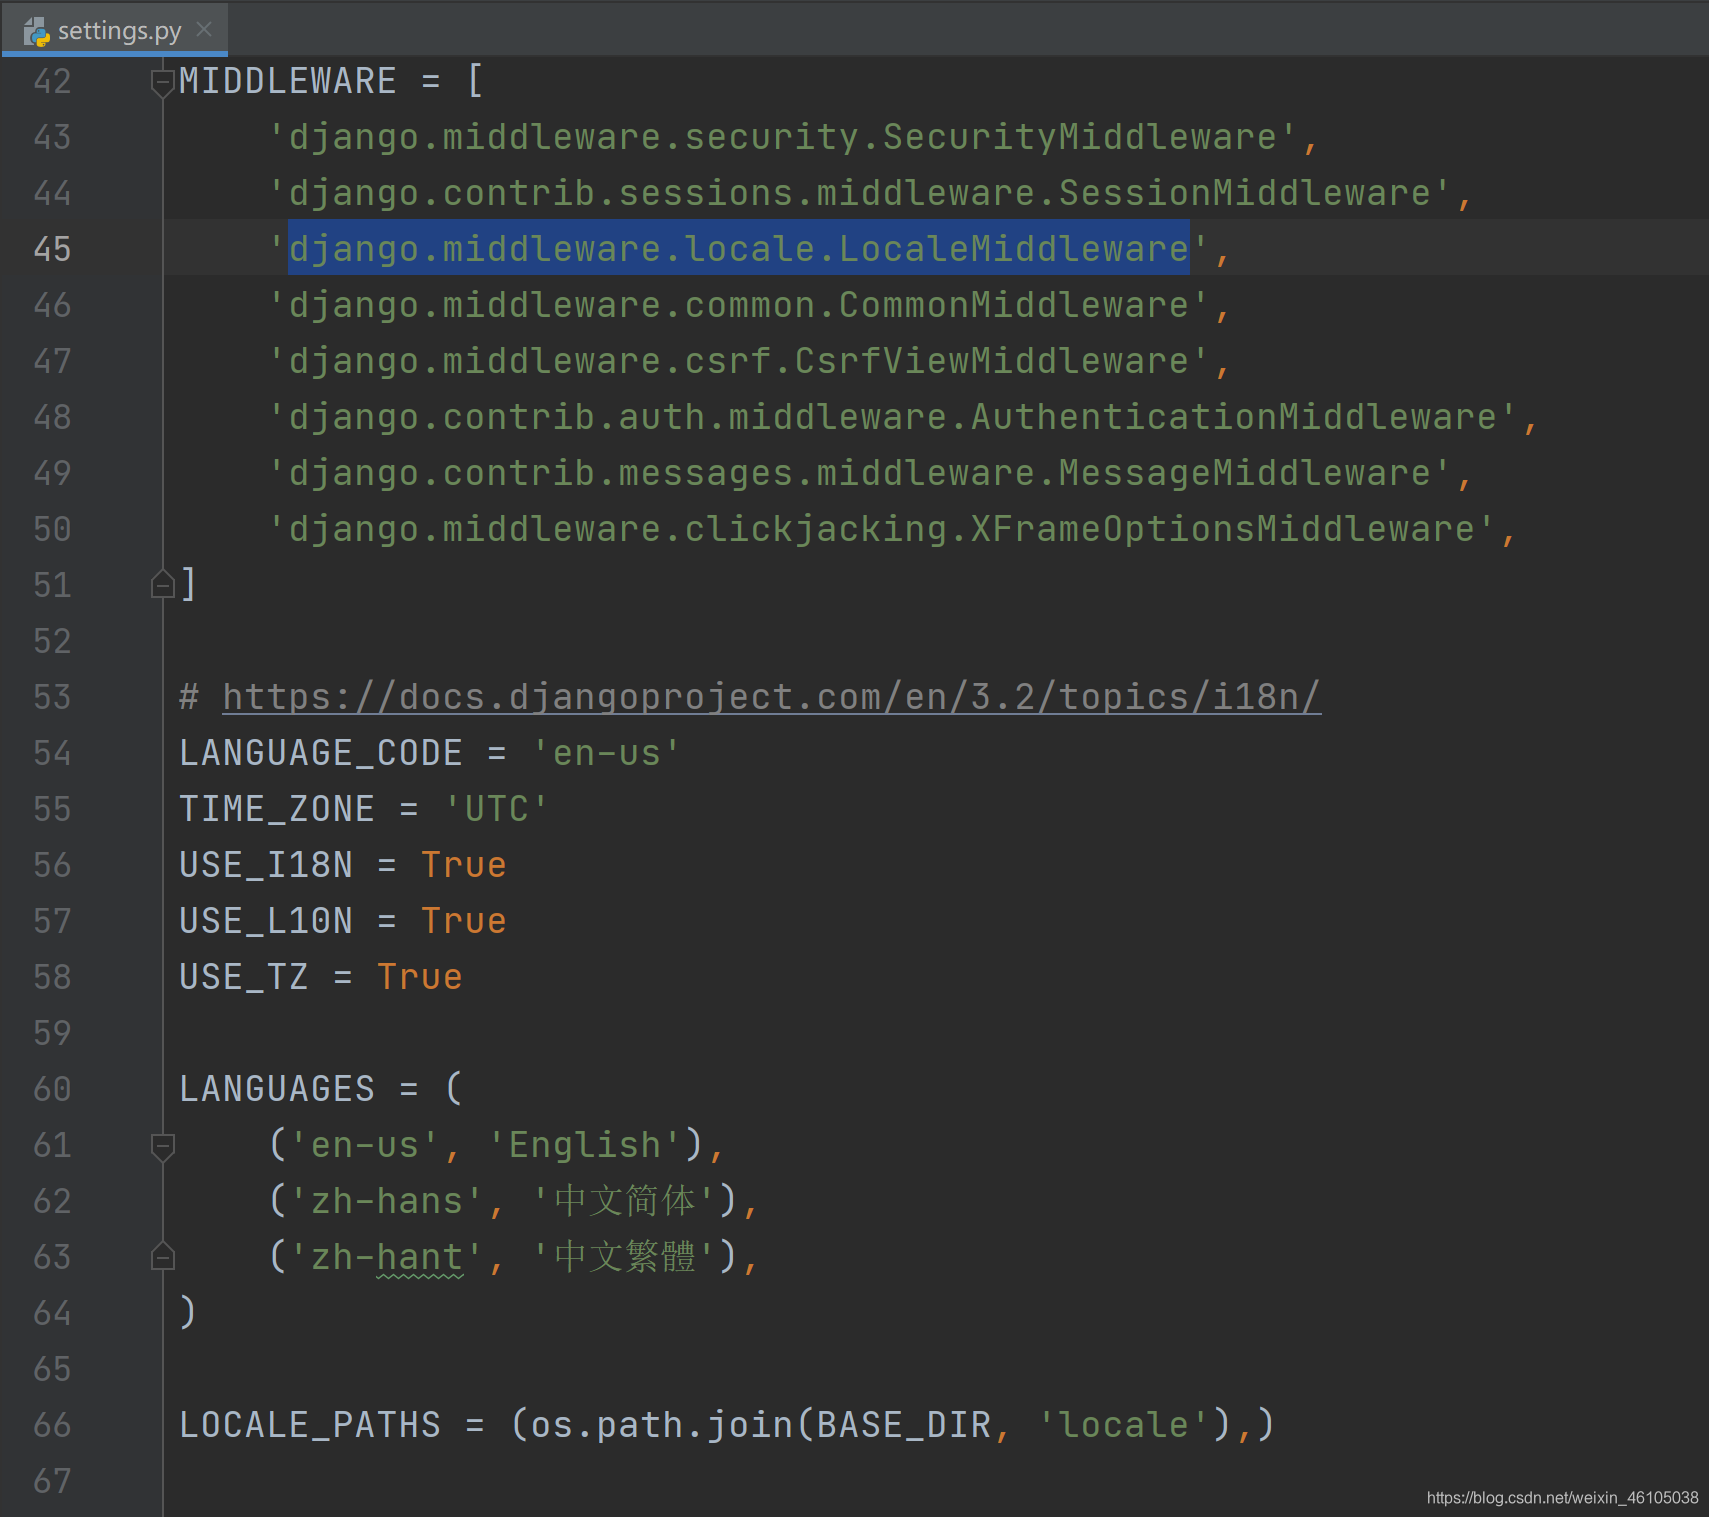Click the LANGUAGE_CODE variable
Viewport: 1709px width, 1517px height.
point(321,752)
